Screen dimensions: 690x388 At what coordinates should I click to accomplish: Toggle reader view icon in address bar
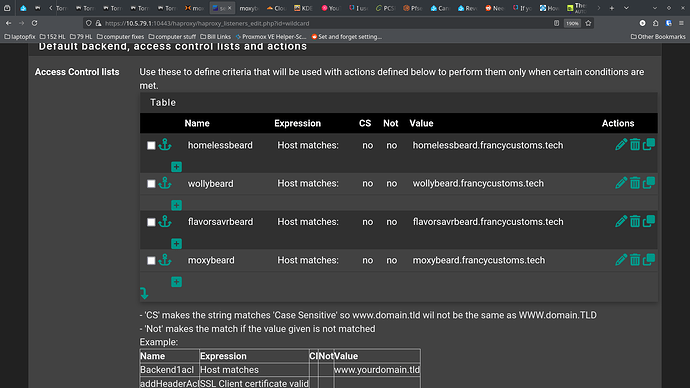(556, 23)
